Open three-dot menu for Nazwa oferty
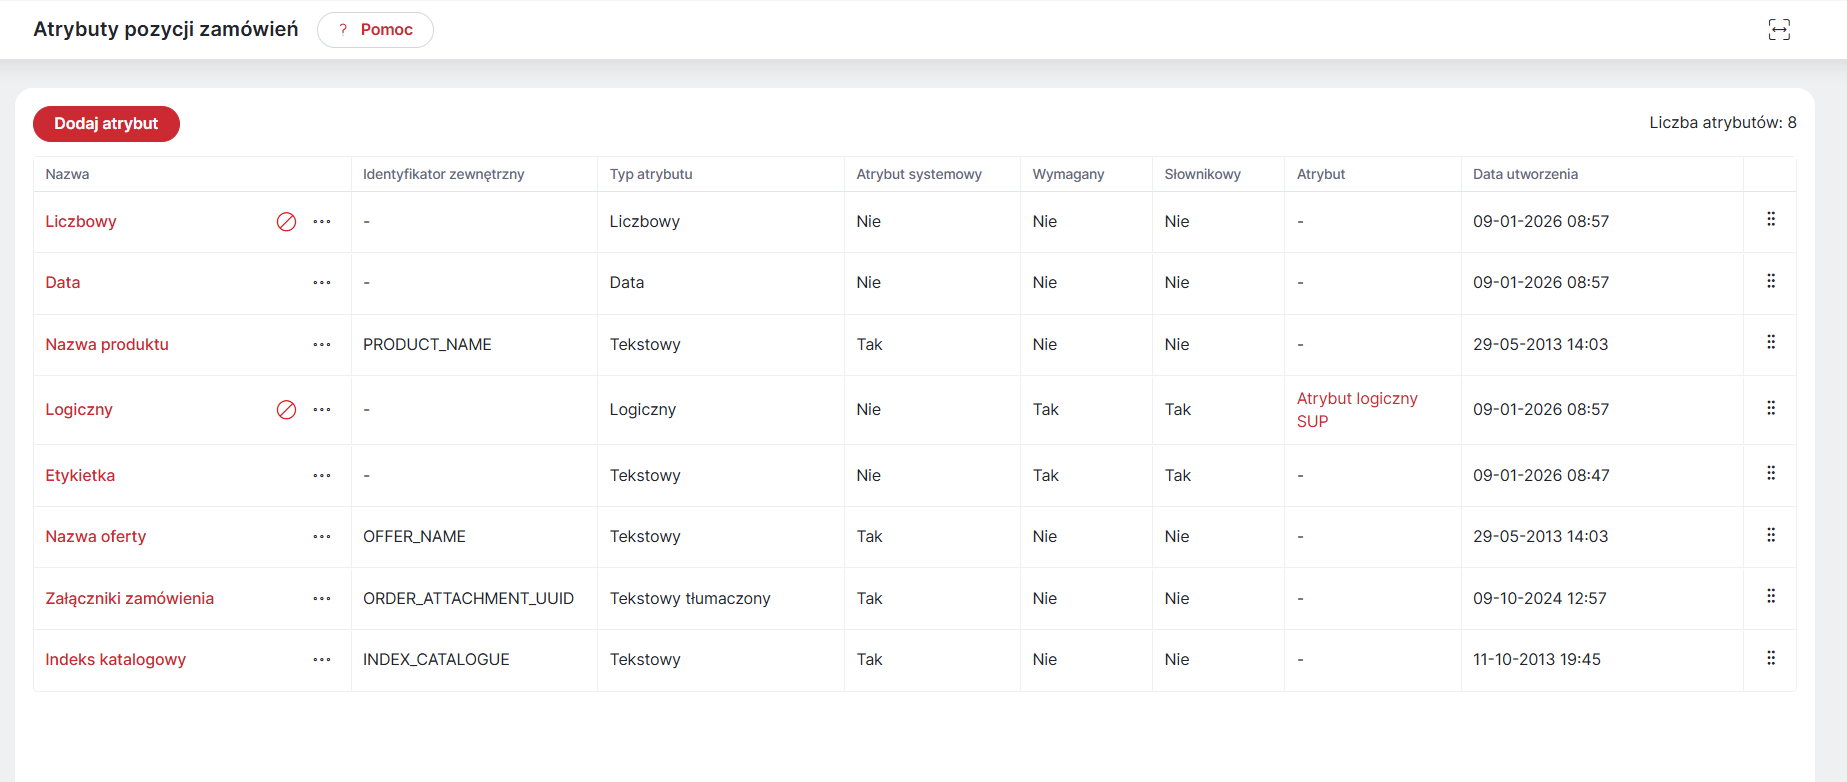Screen dimensions: 1847x782 click(322, 537)
